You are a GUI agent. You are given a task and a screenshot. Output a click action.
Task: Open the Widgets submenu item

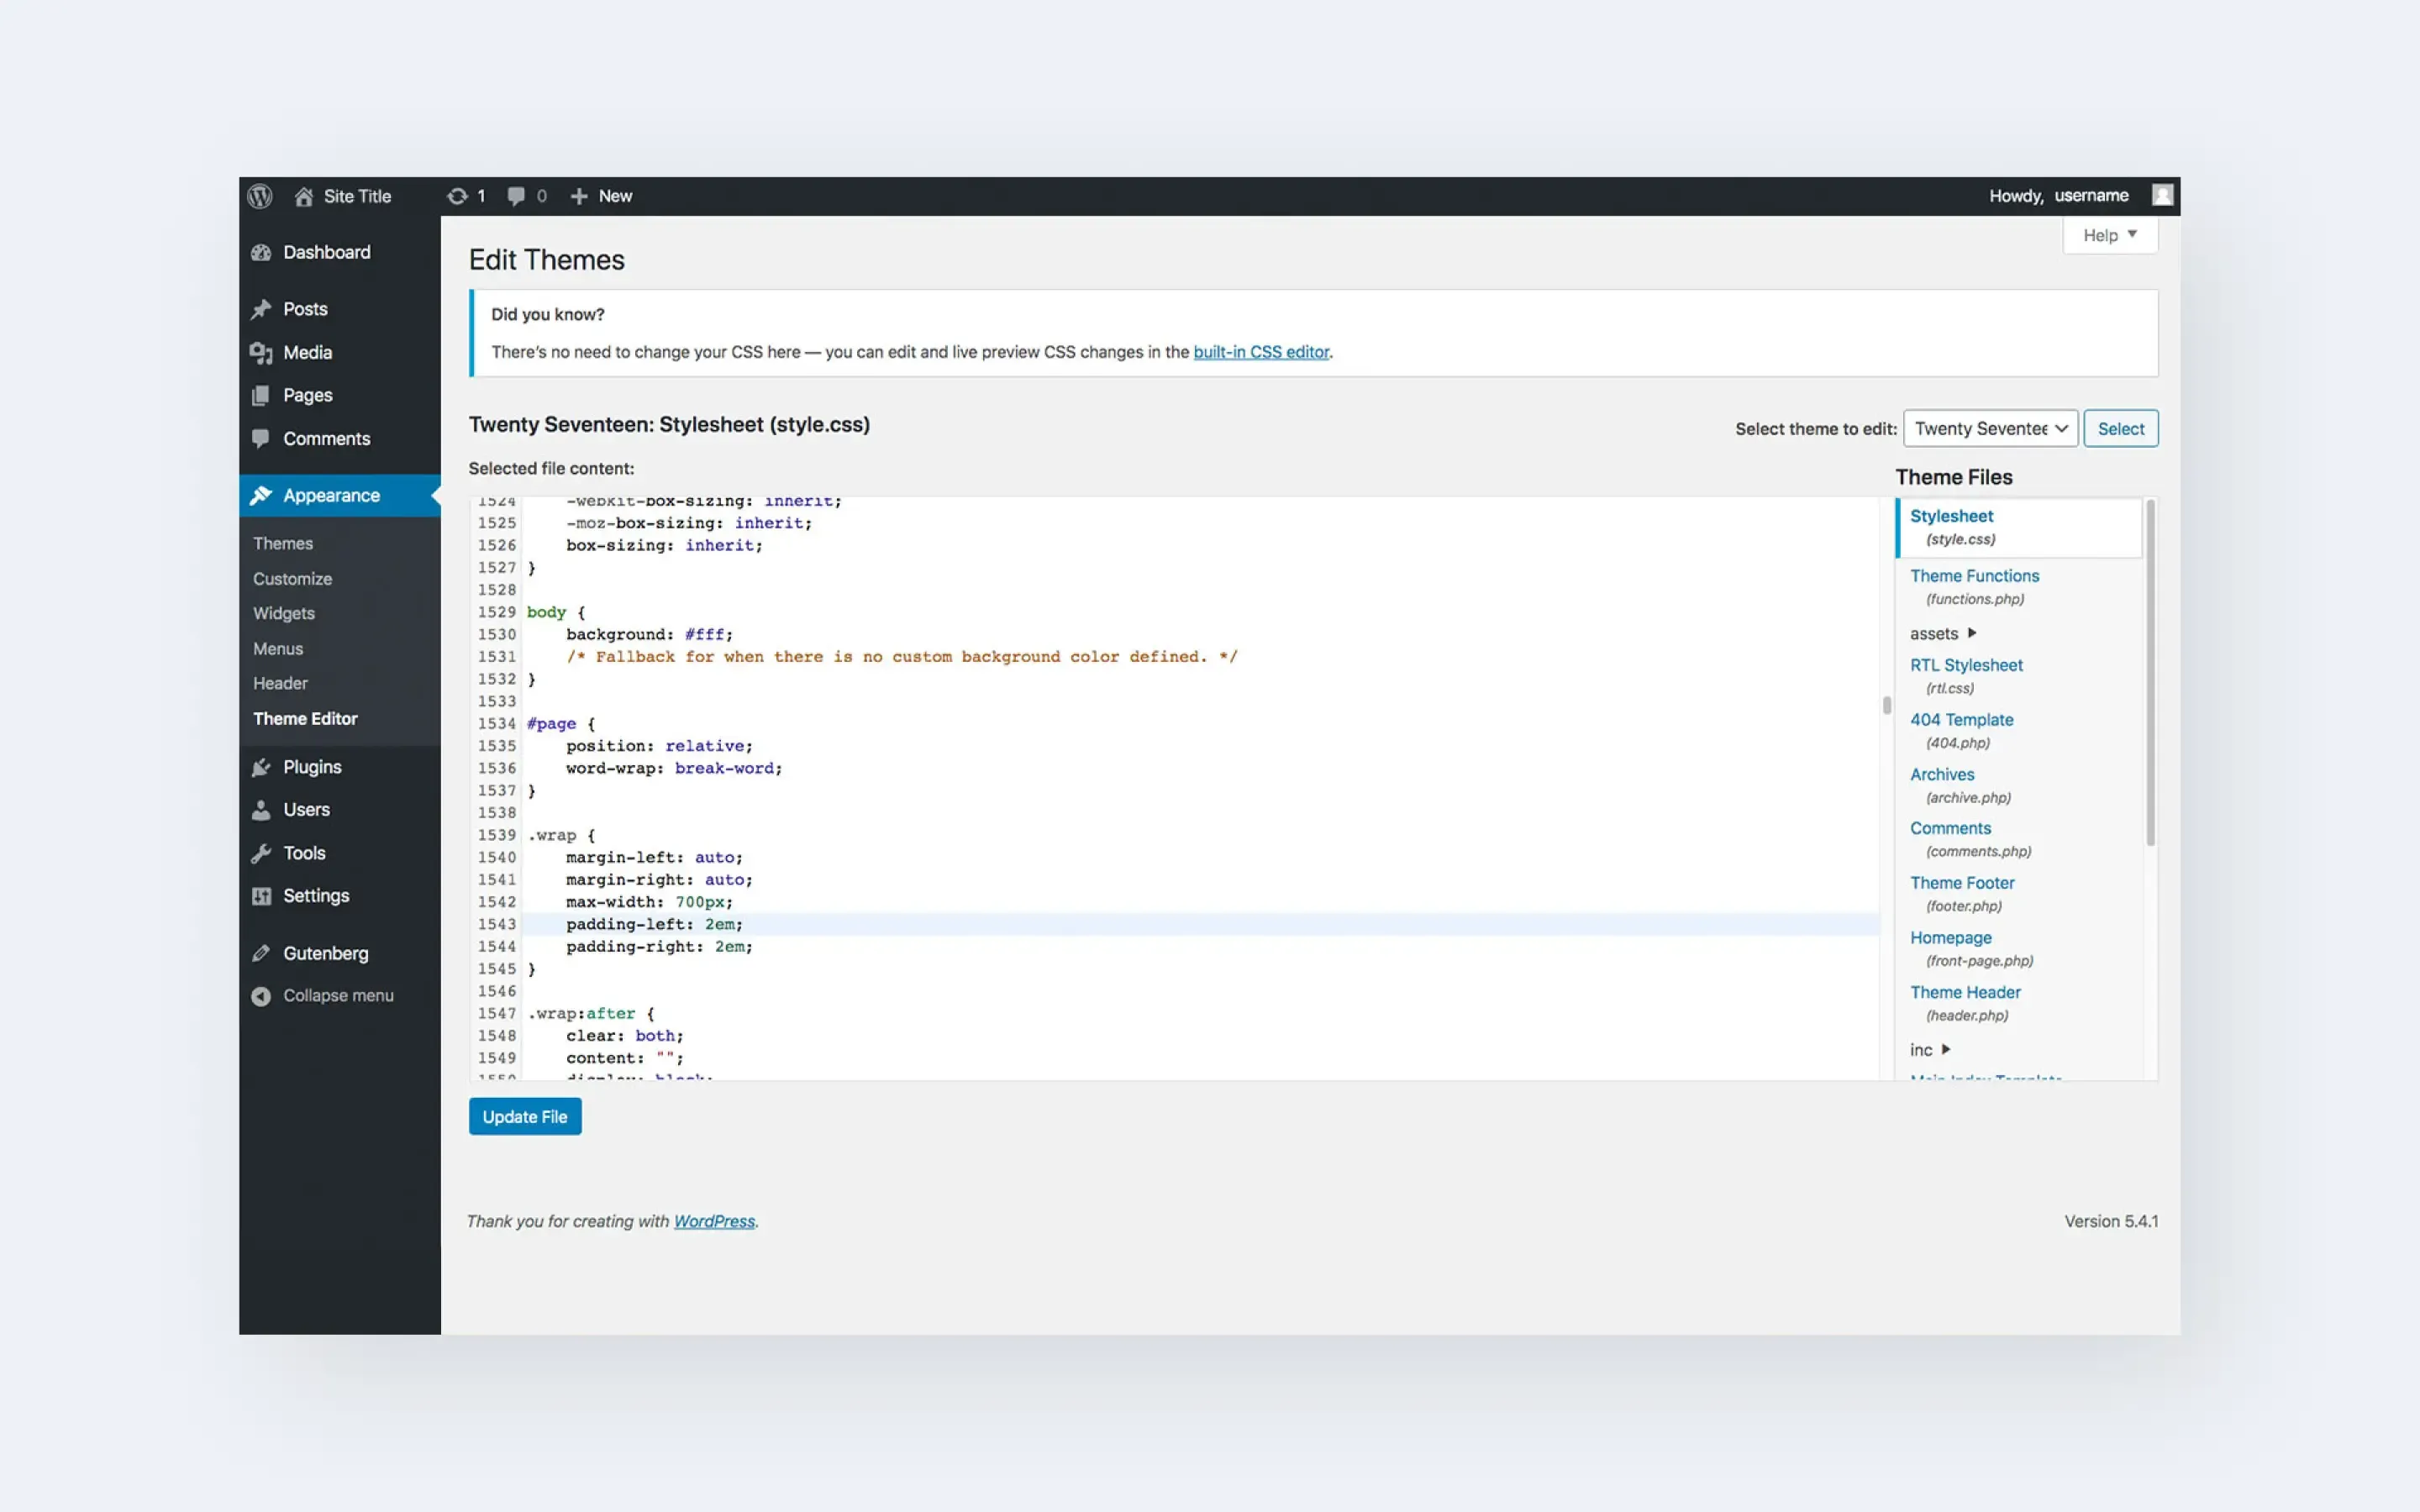[284, 613]
